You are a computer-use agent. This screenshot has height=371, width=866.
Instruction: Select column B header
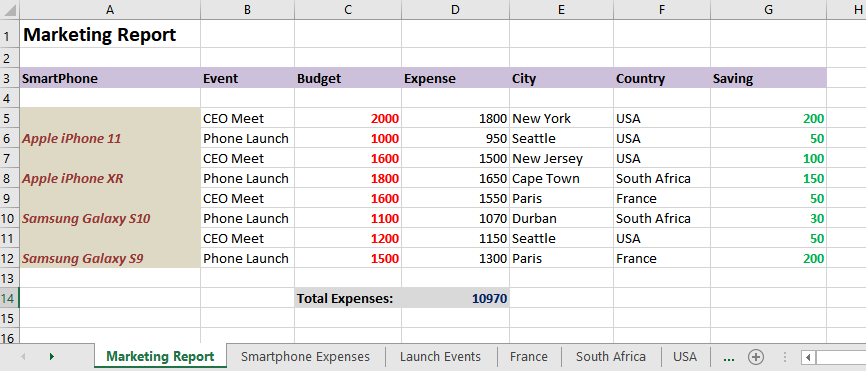247,9
